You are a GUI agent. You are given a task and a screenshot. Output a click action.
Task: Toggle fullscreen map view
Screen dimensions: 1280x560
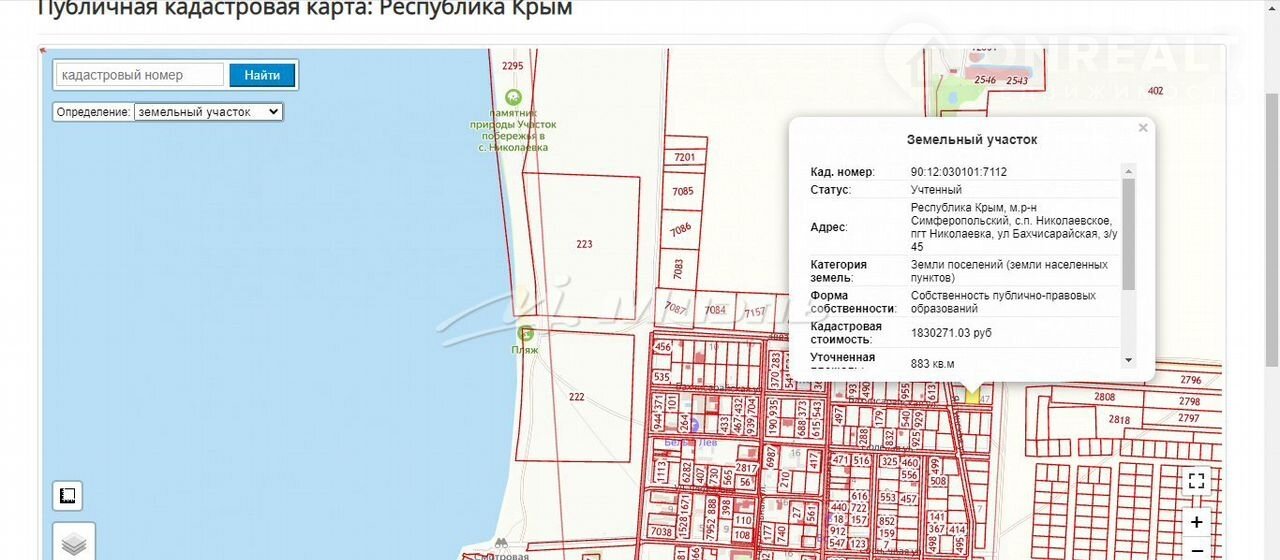coord(1196,481)
